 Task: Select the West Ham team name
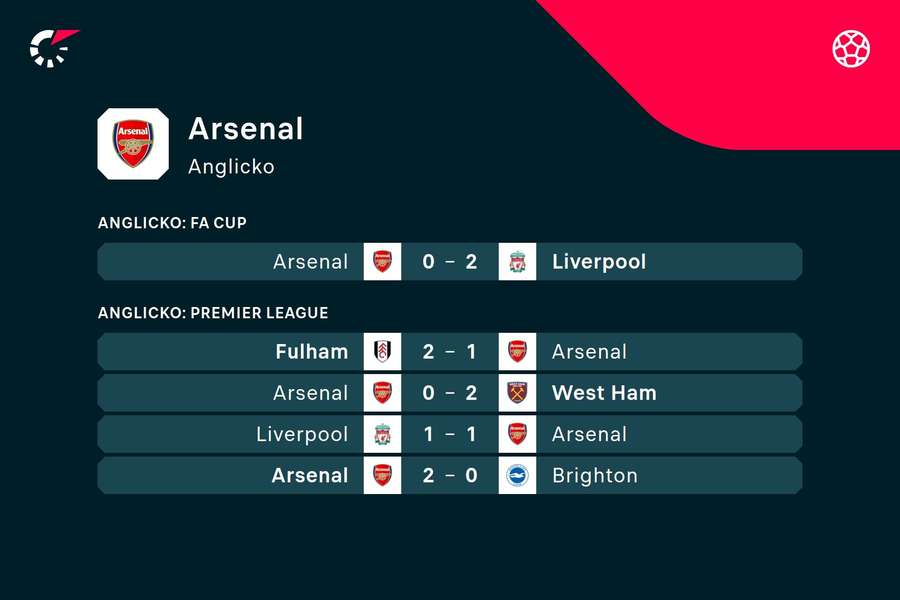[x=604, y=393]
